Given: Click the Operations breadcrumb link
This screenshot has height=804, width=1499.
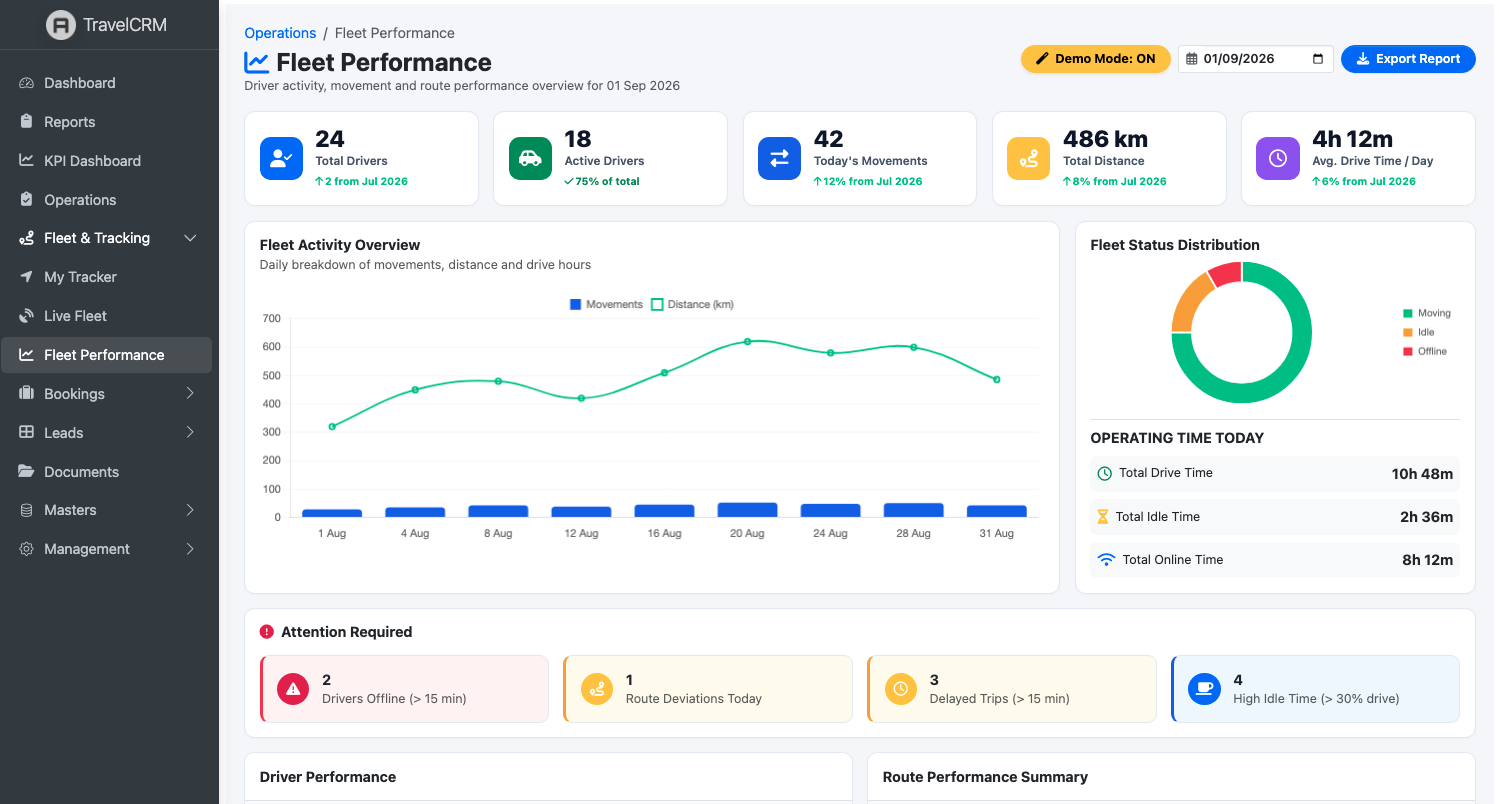Looking at the screenshot, I should click(x=280, y=33).
